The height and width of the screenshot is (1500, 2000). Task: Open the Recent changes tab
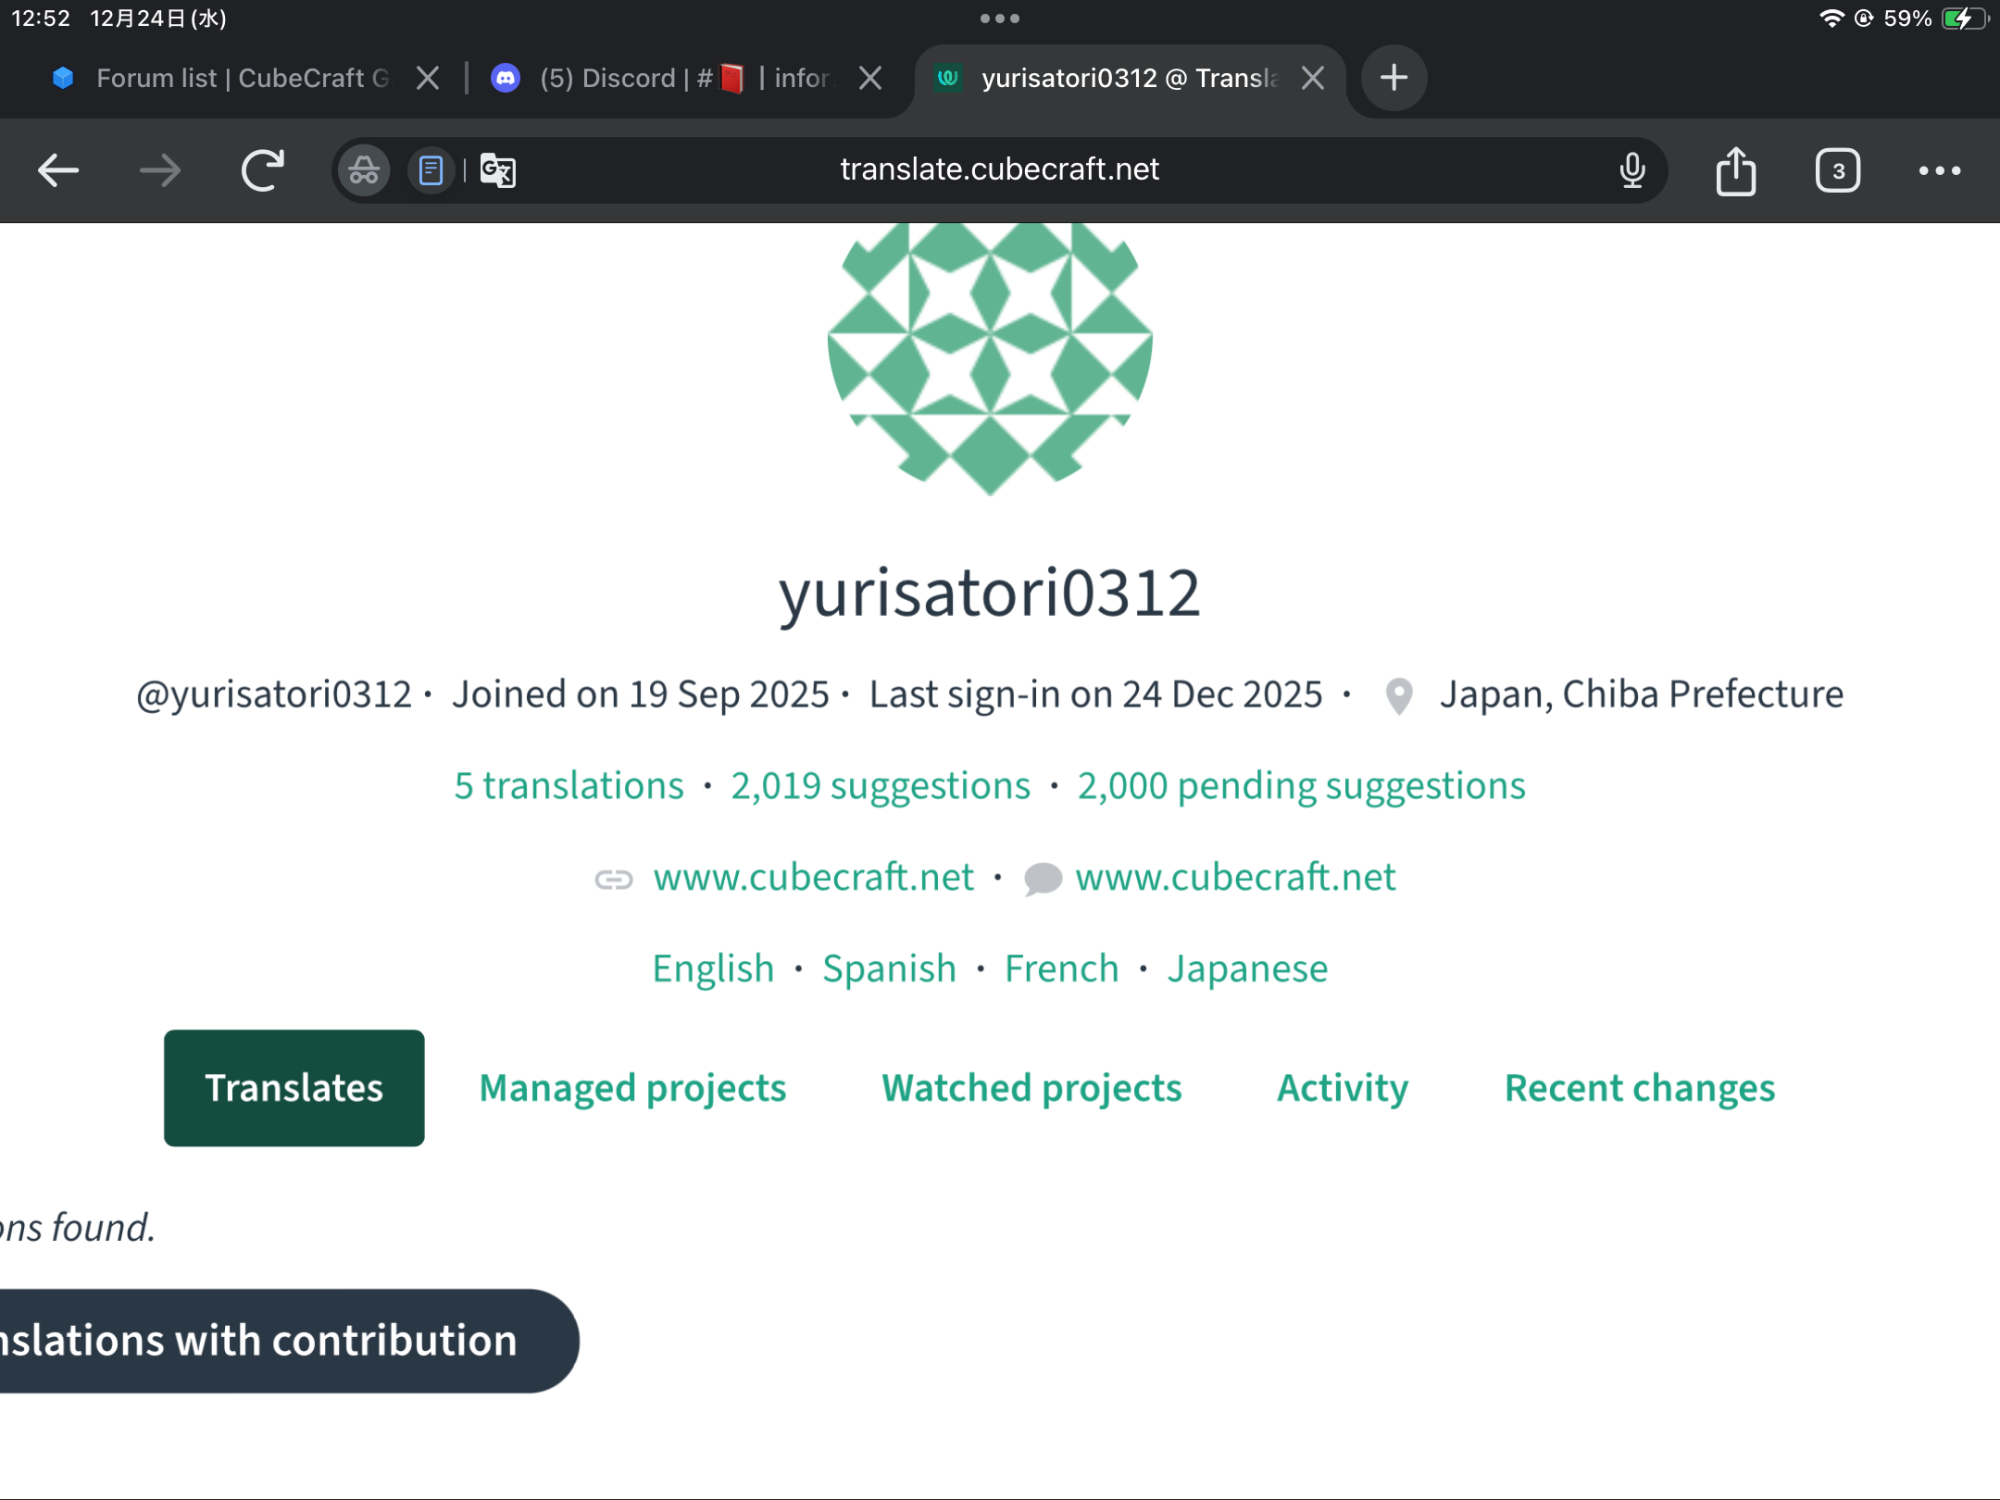pos(1640,1088)
